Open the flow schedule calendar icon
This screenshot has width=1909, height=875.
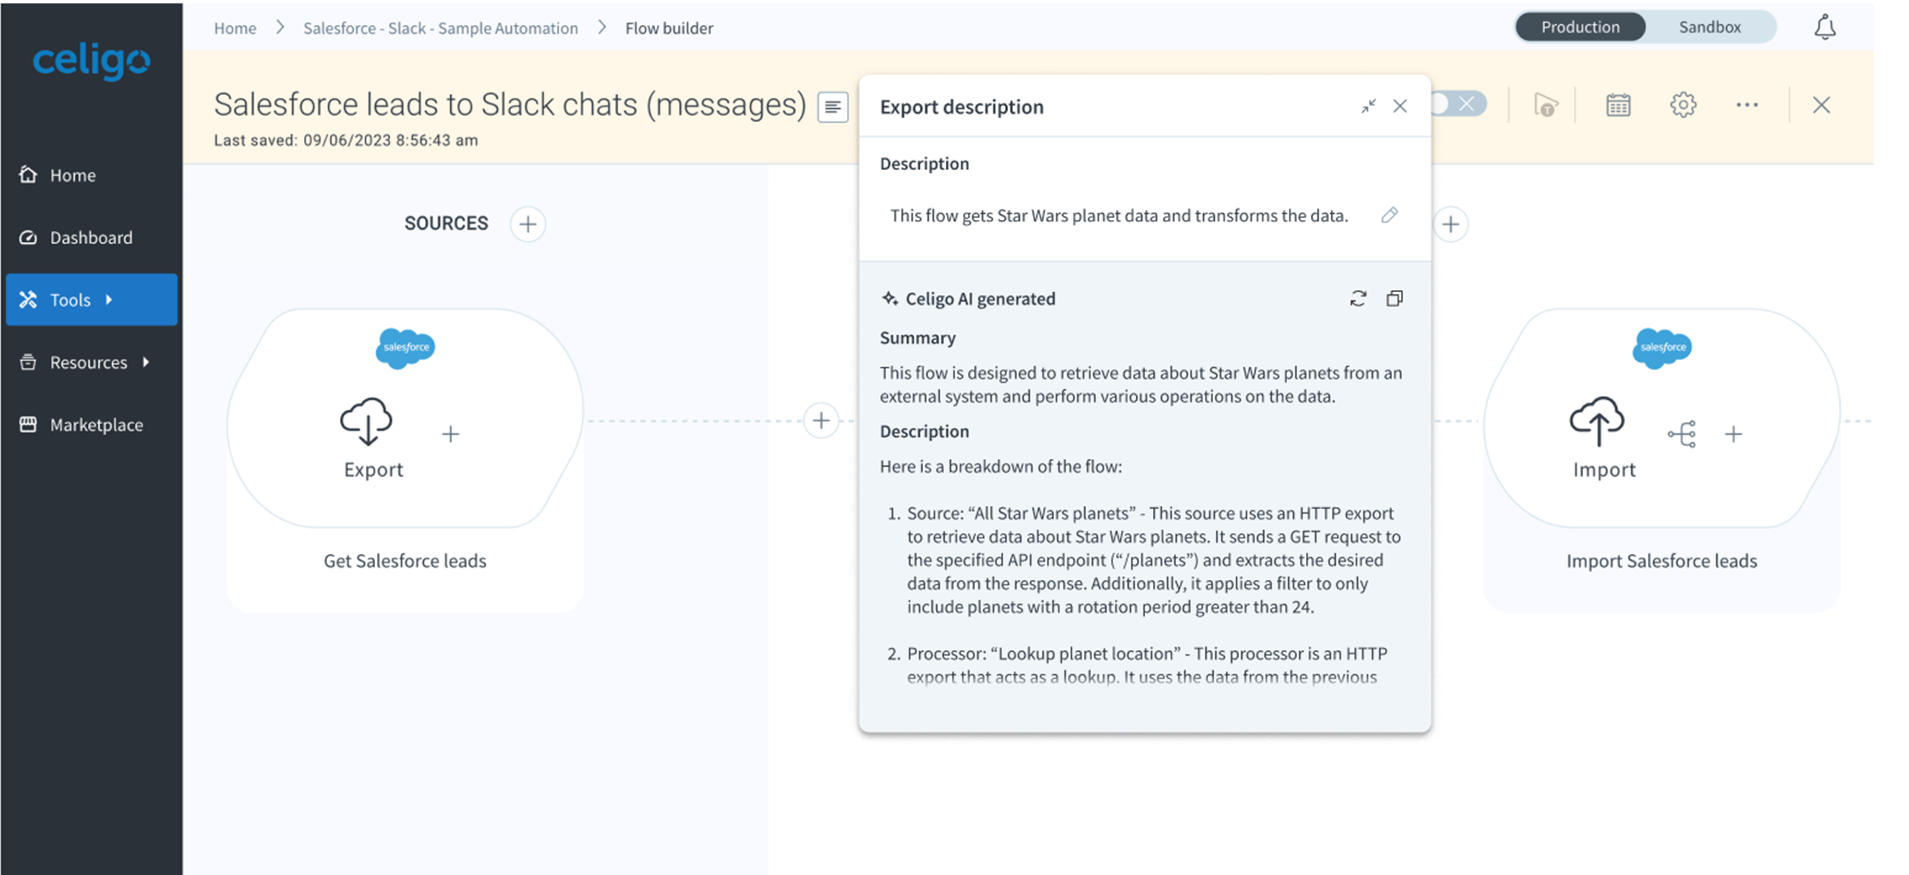(1618, 105)
